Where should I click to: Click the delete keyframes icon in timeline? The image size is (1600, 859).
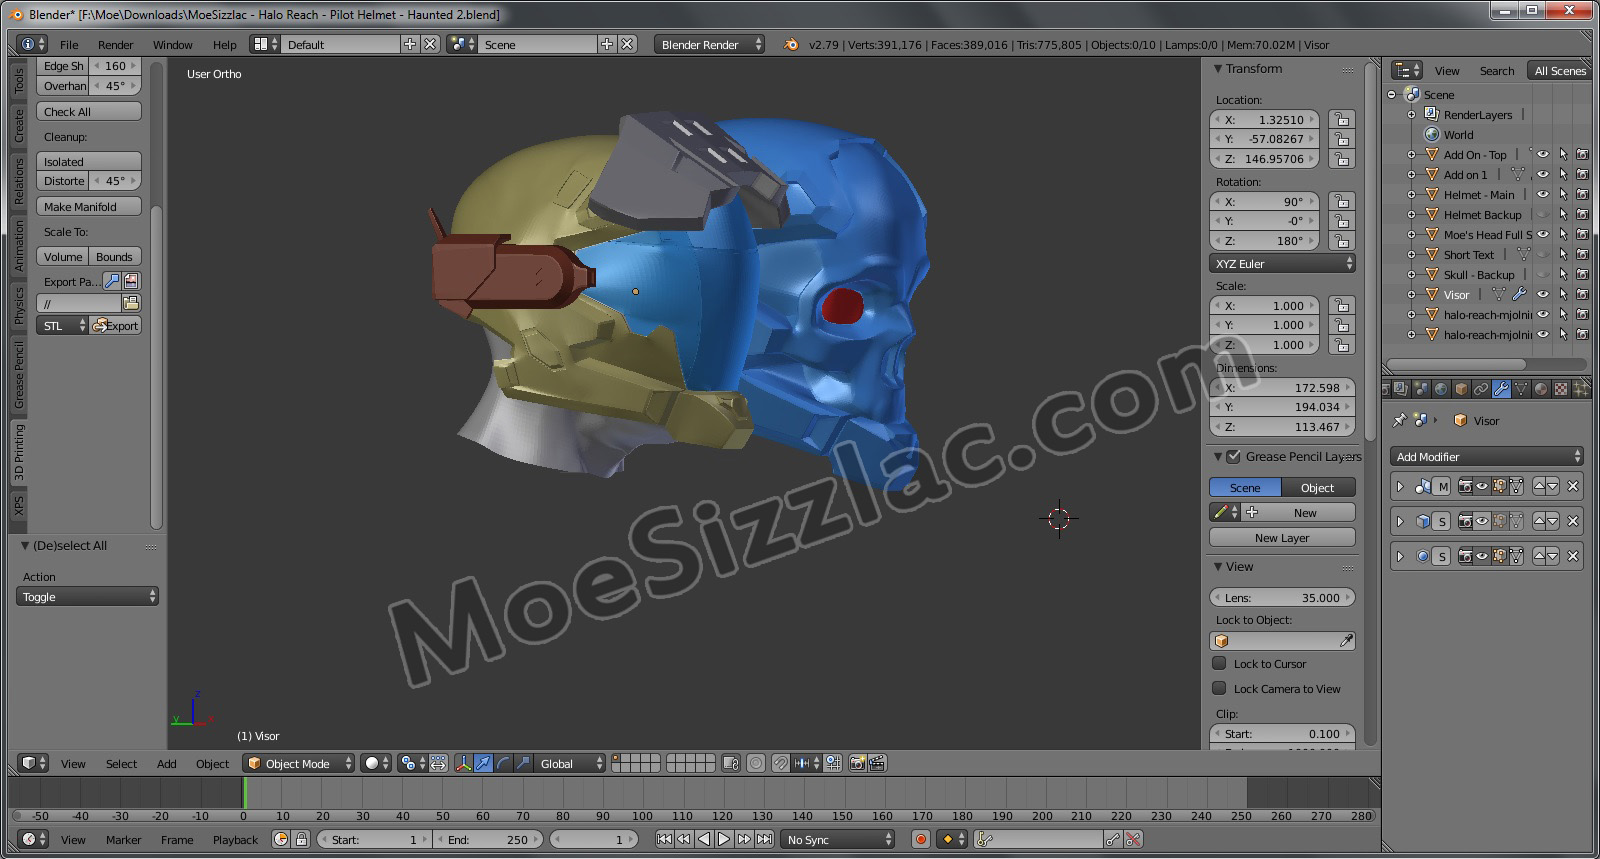pyautogui.click(x=1133, y=840)
